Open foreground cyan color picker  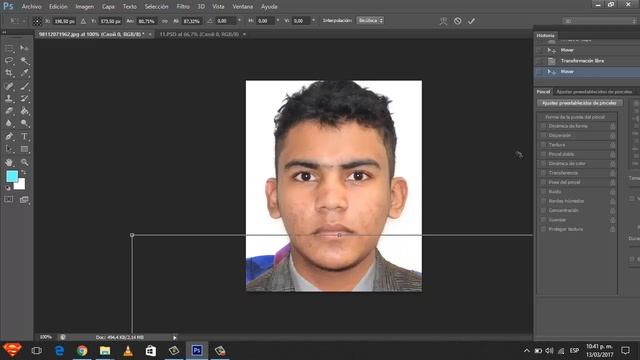(x=12, y=176)
